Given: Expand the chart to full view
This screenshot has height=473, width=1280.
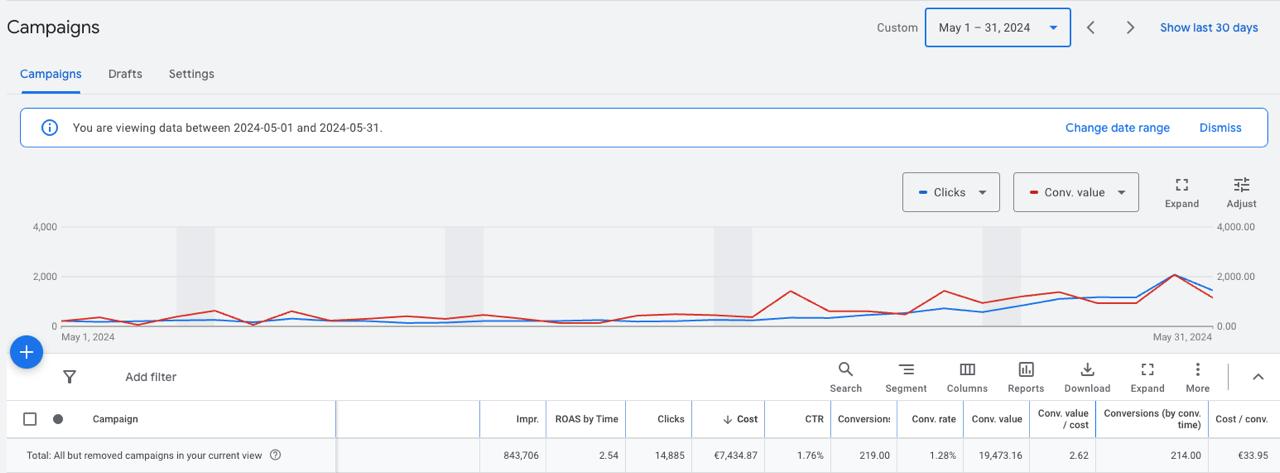Looking at the screenshot, I should [x=1181, y=191].
